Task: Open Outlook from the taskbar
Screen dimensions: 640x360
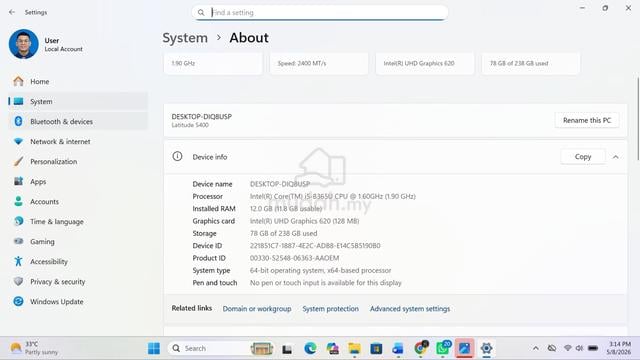Action: click(x=398, y=348)
